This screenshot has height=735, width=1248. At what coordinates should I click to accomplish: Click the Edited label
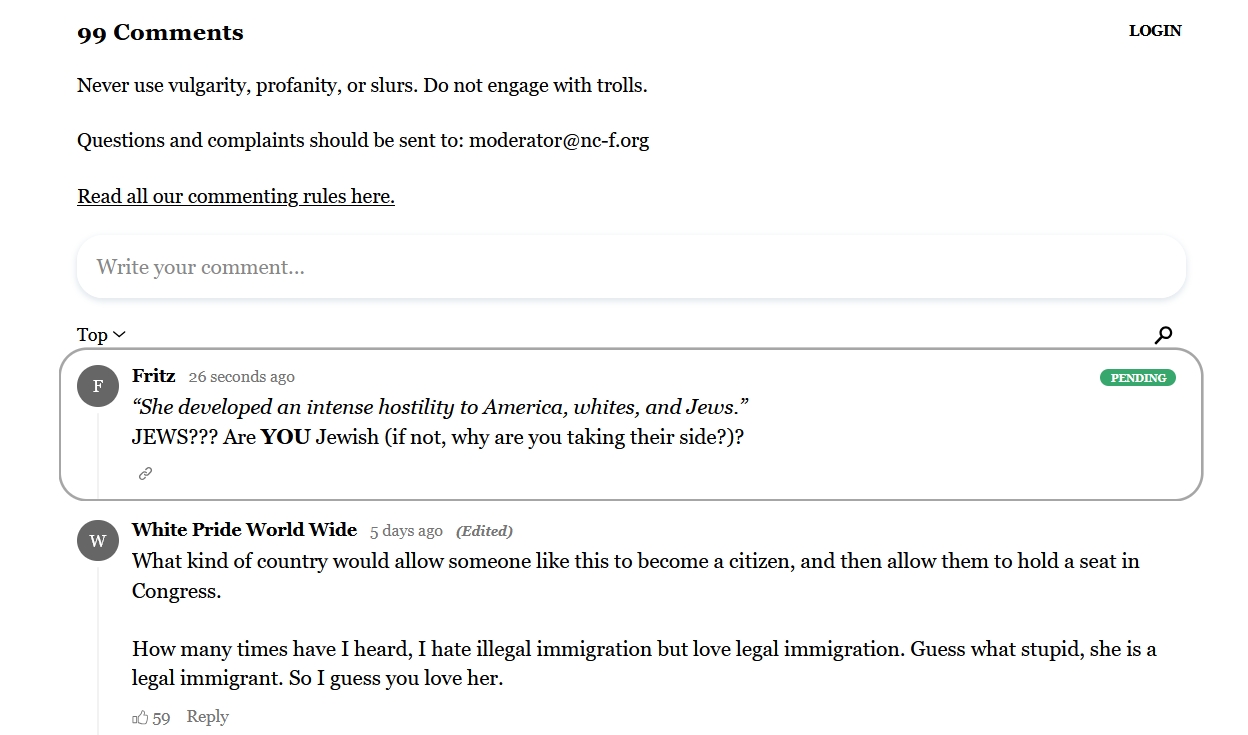484,531
